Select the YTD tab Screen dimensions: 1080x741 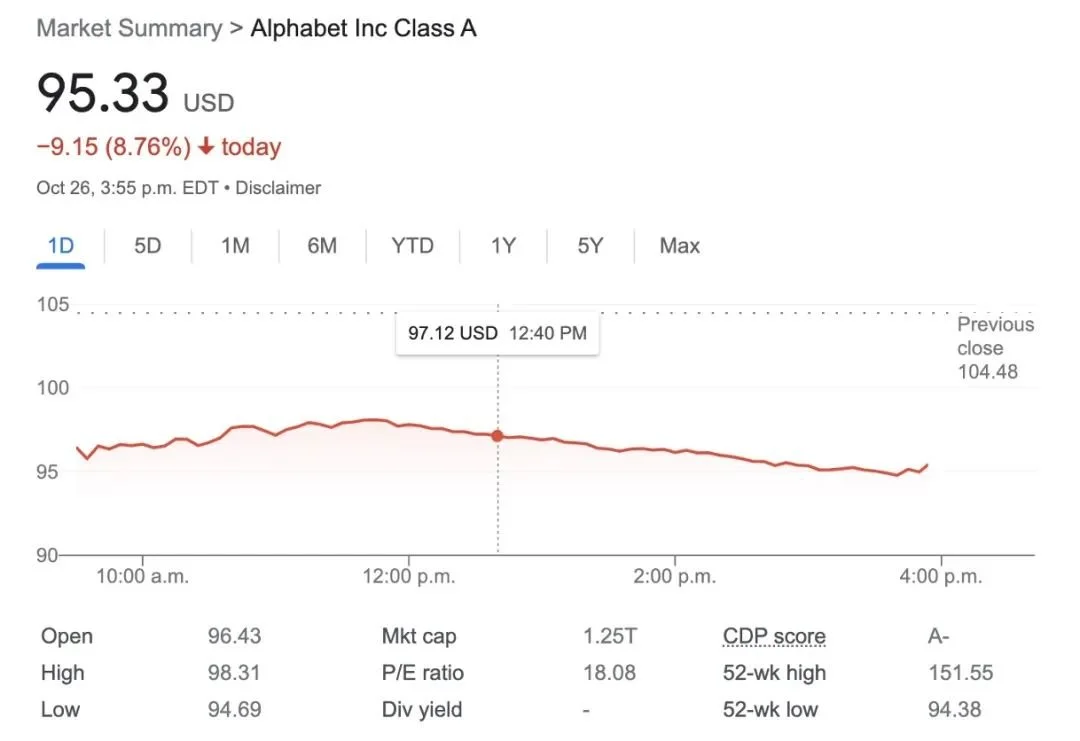tap(413, 246)
